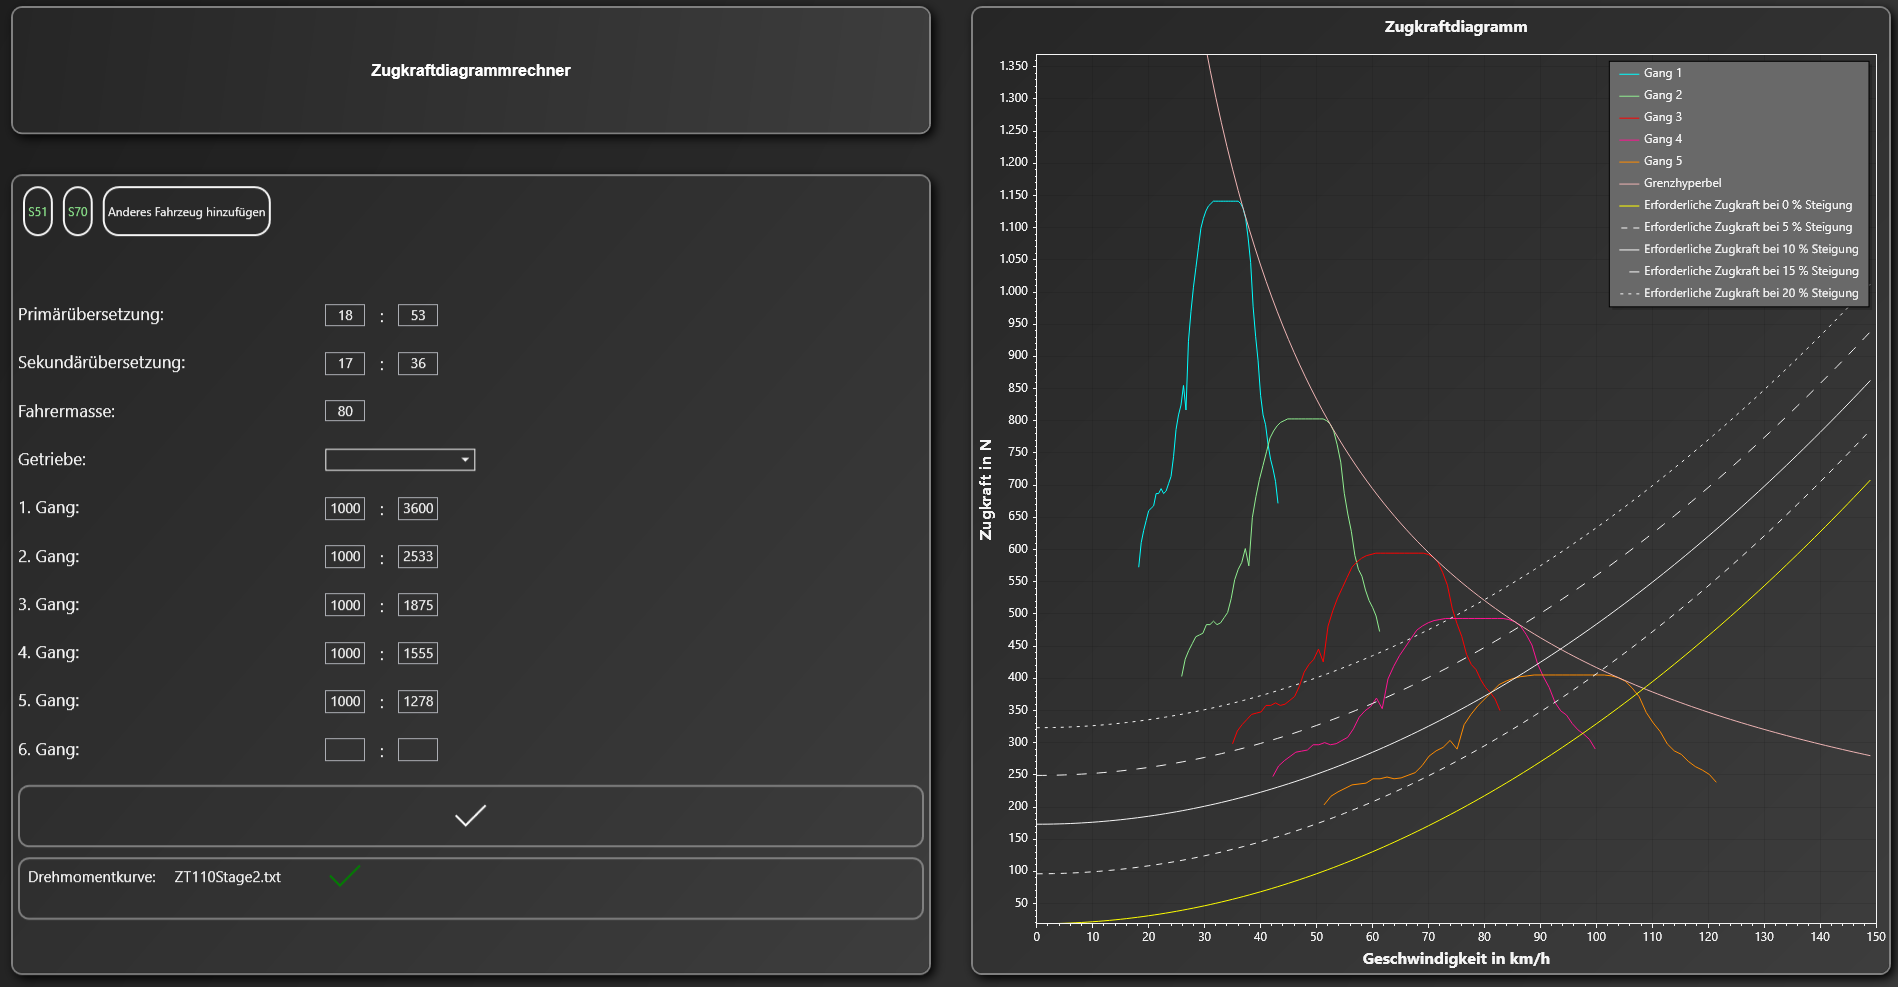Click the Drehmomentkurve file name ZT110Stage2.txt
Viewport: 1898px width, 987px height.
(x=227, y=877)
